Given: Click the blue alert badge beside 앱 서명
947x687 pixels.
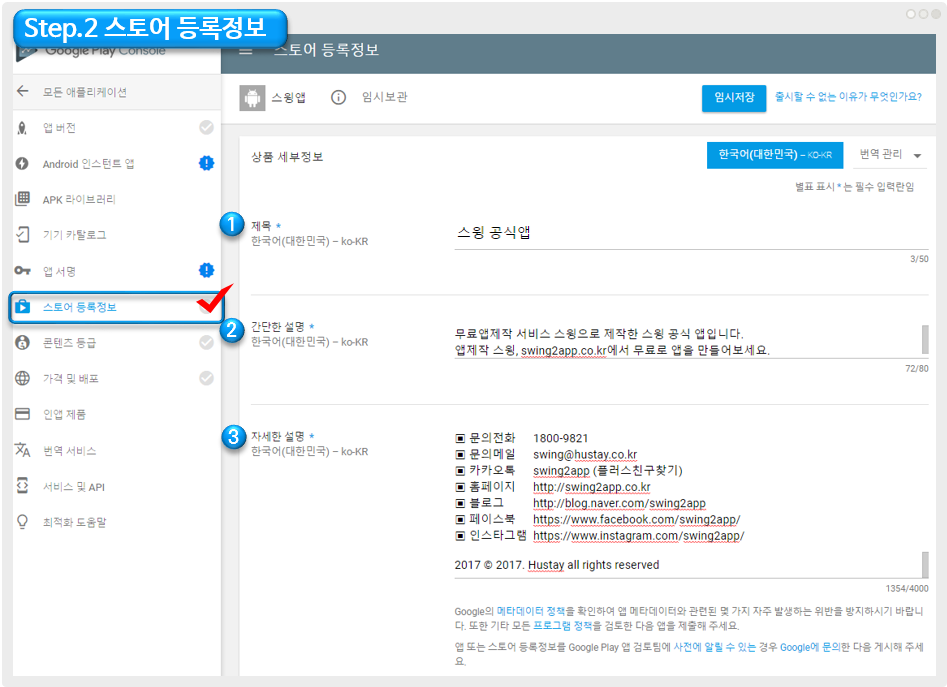Looking at the screenshot, I should tap(207, 270).
